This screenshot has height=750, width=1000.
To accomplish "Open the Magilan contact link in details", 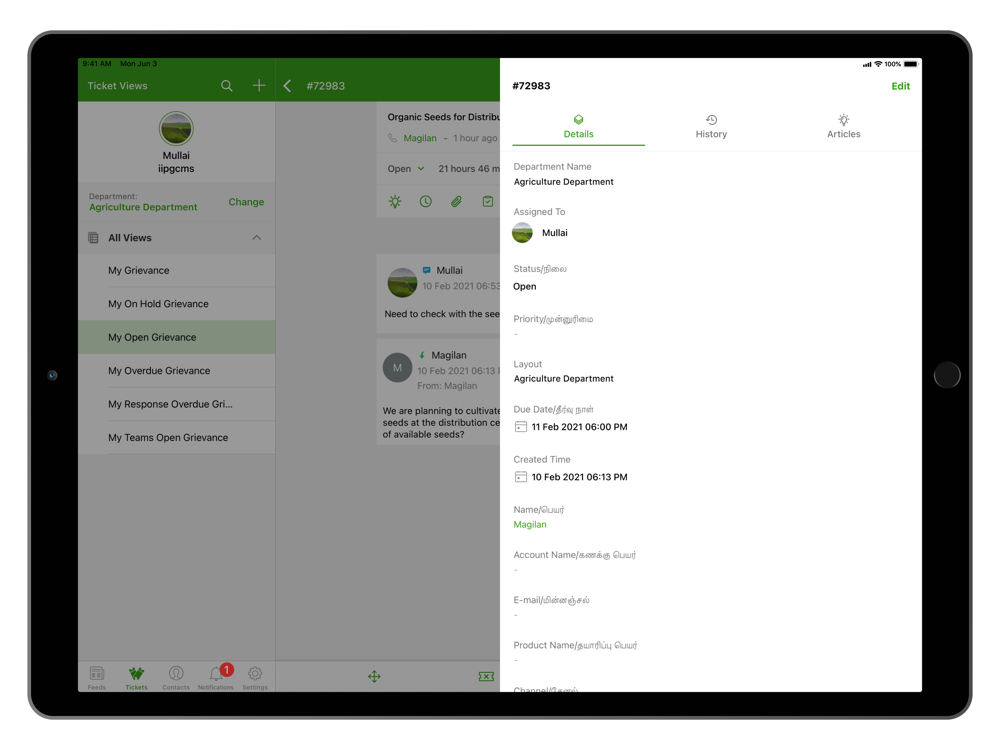I will [x=530, y=524].
